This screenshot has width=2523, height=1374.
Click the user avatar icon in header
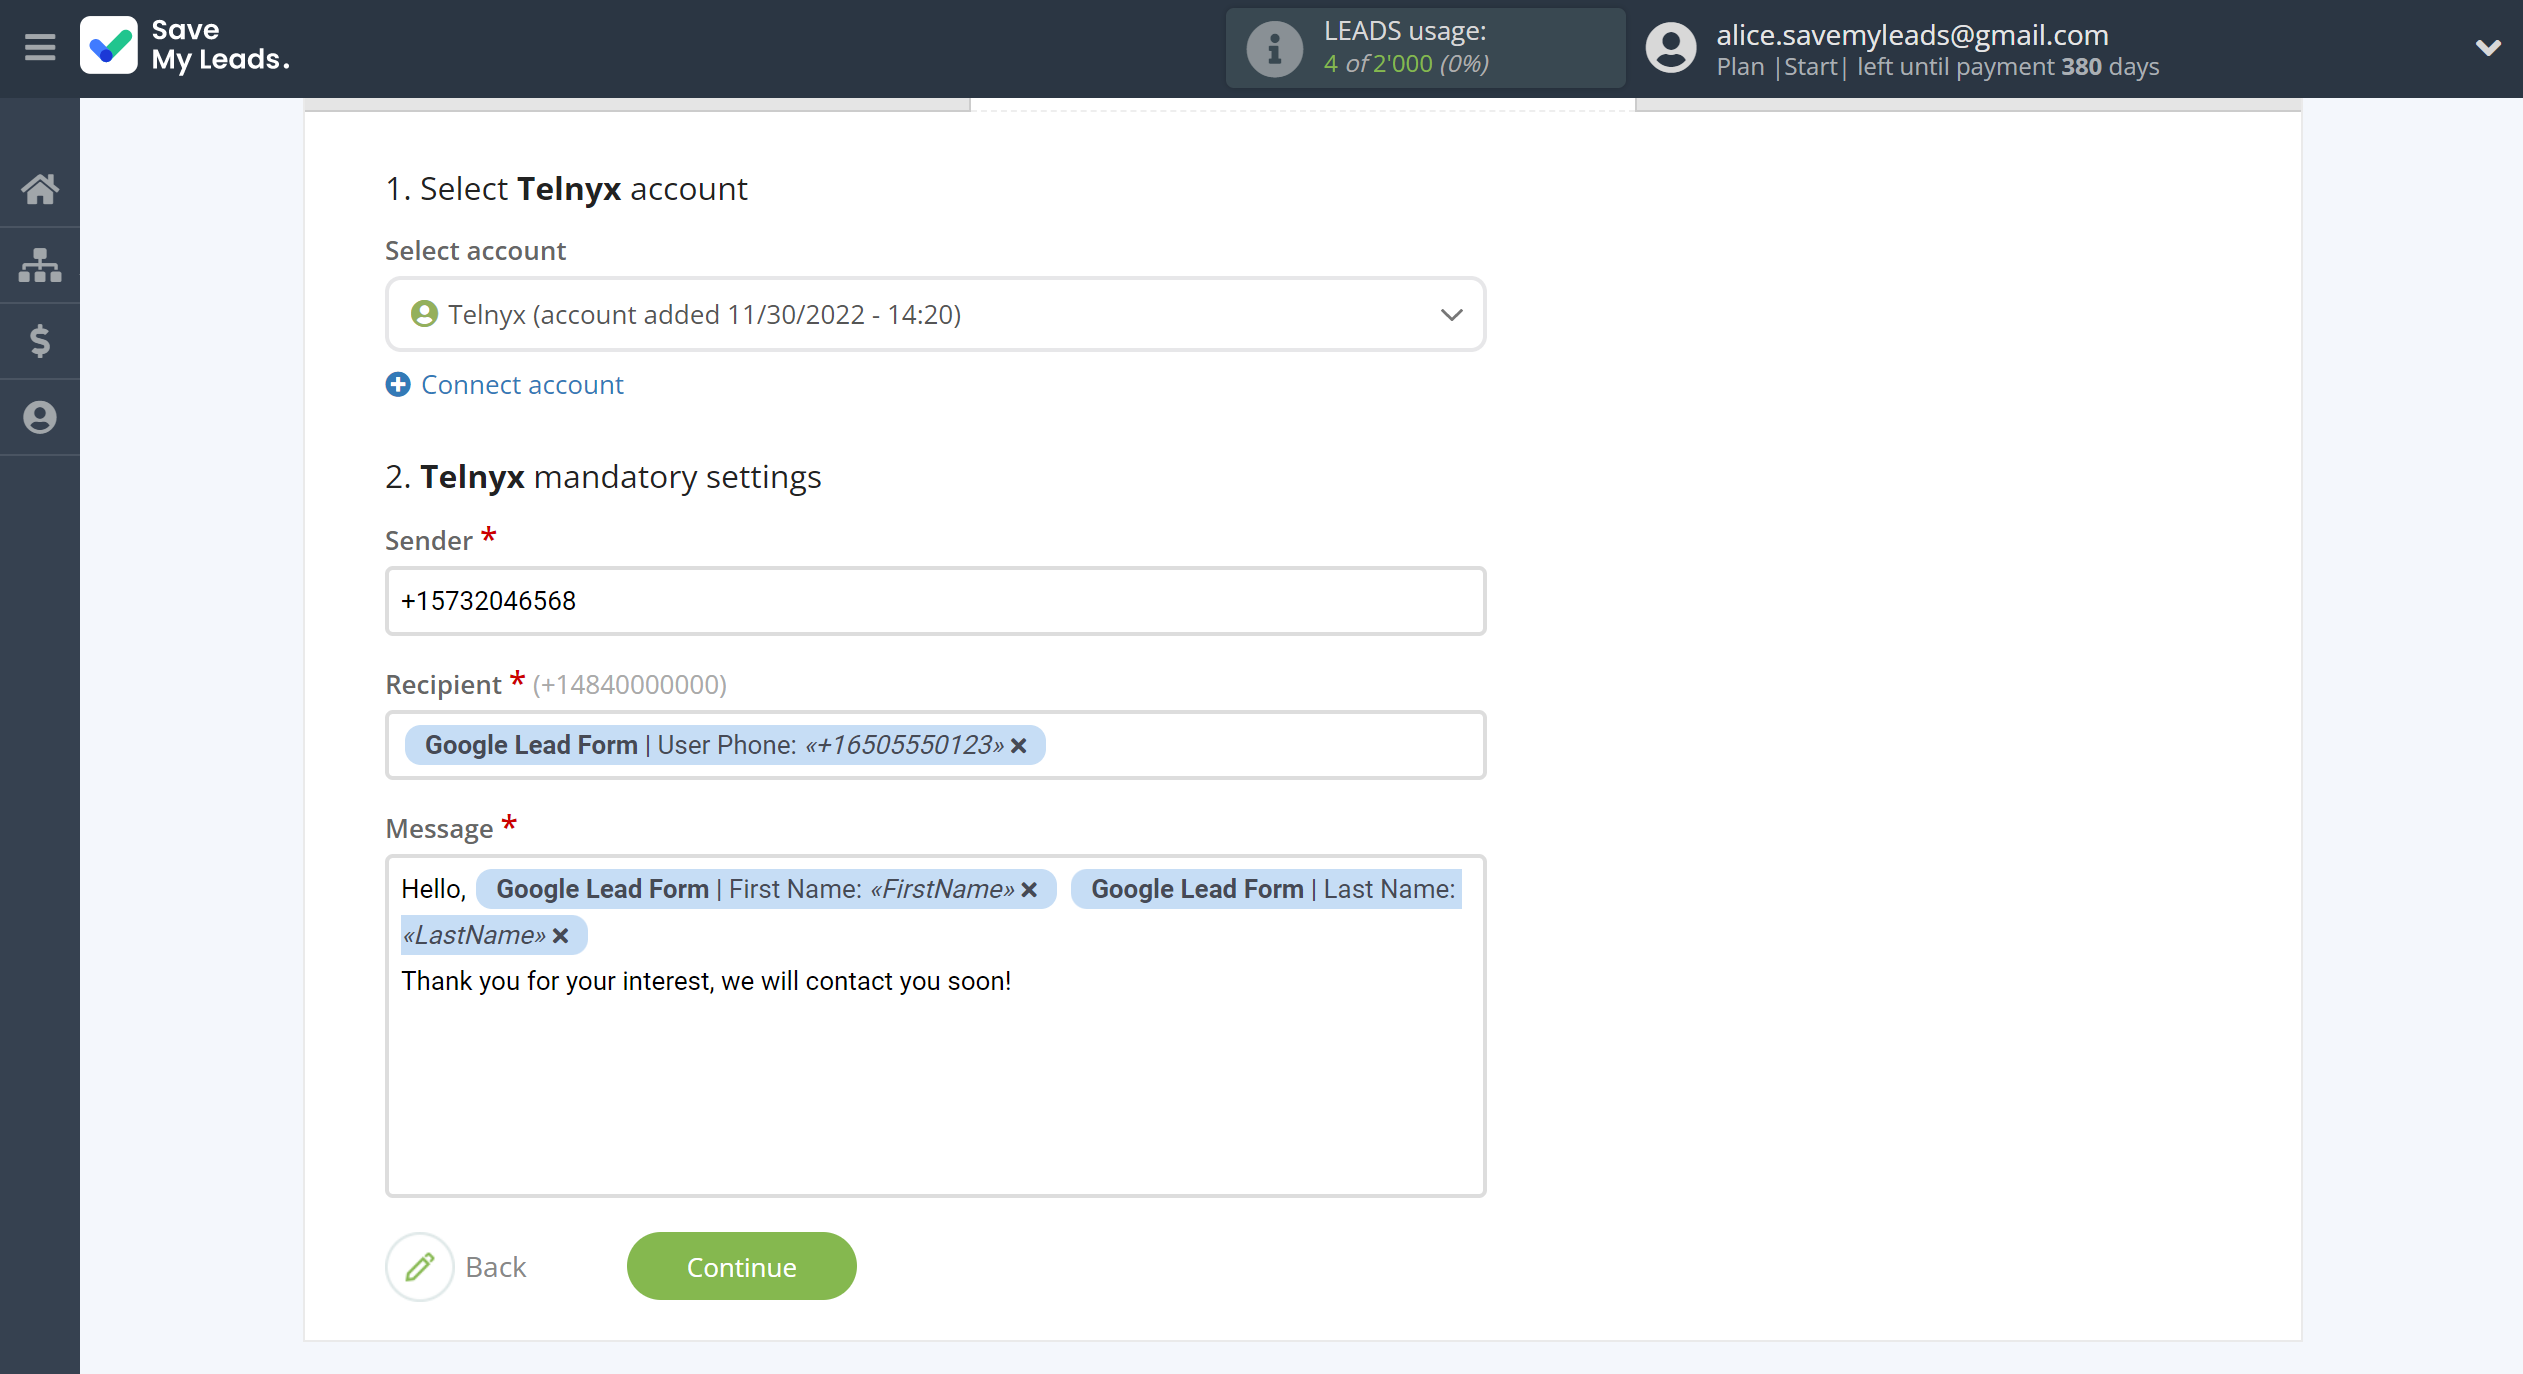tap(1671, 48)
